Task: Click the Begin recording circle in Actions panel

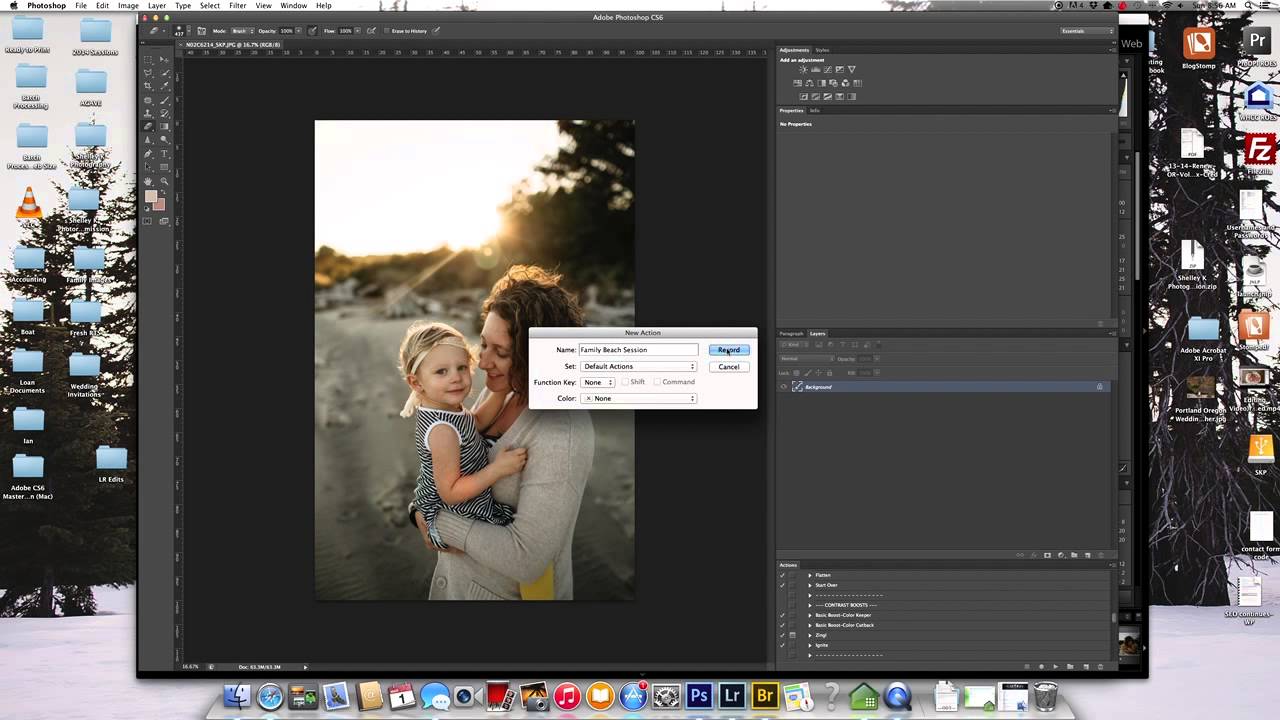Action: pyautogui.click(x=1042, y=666)
